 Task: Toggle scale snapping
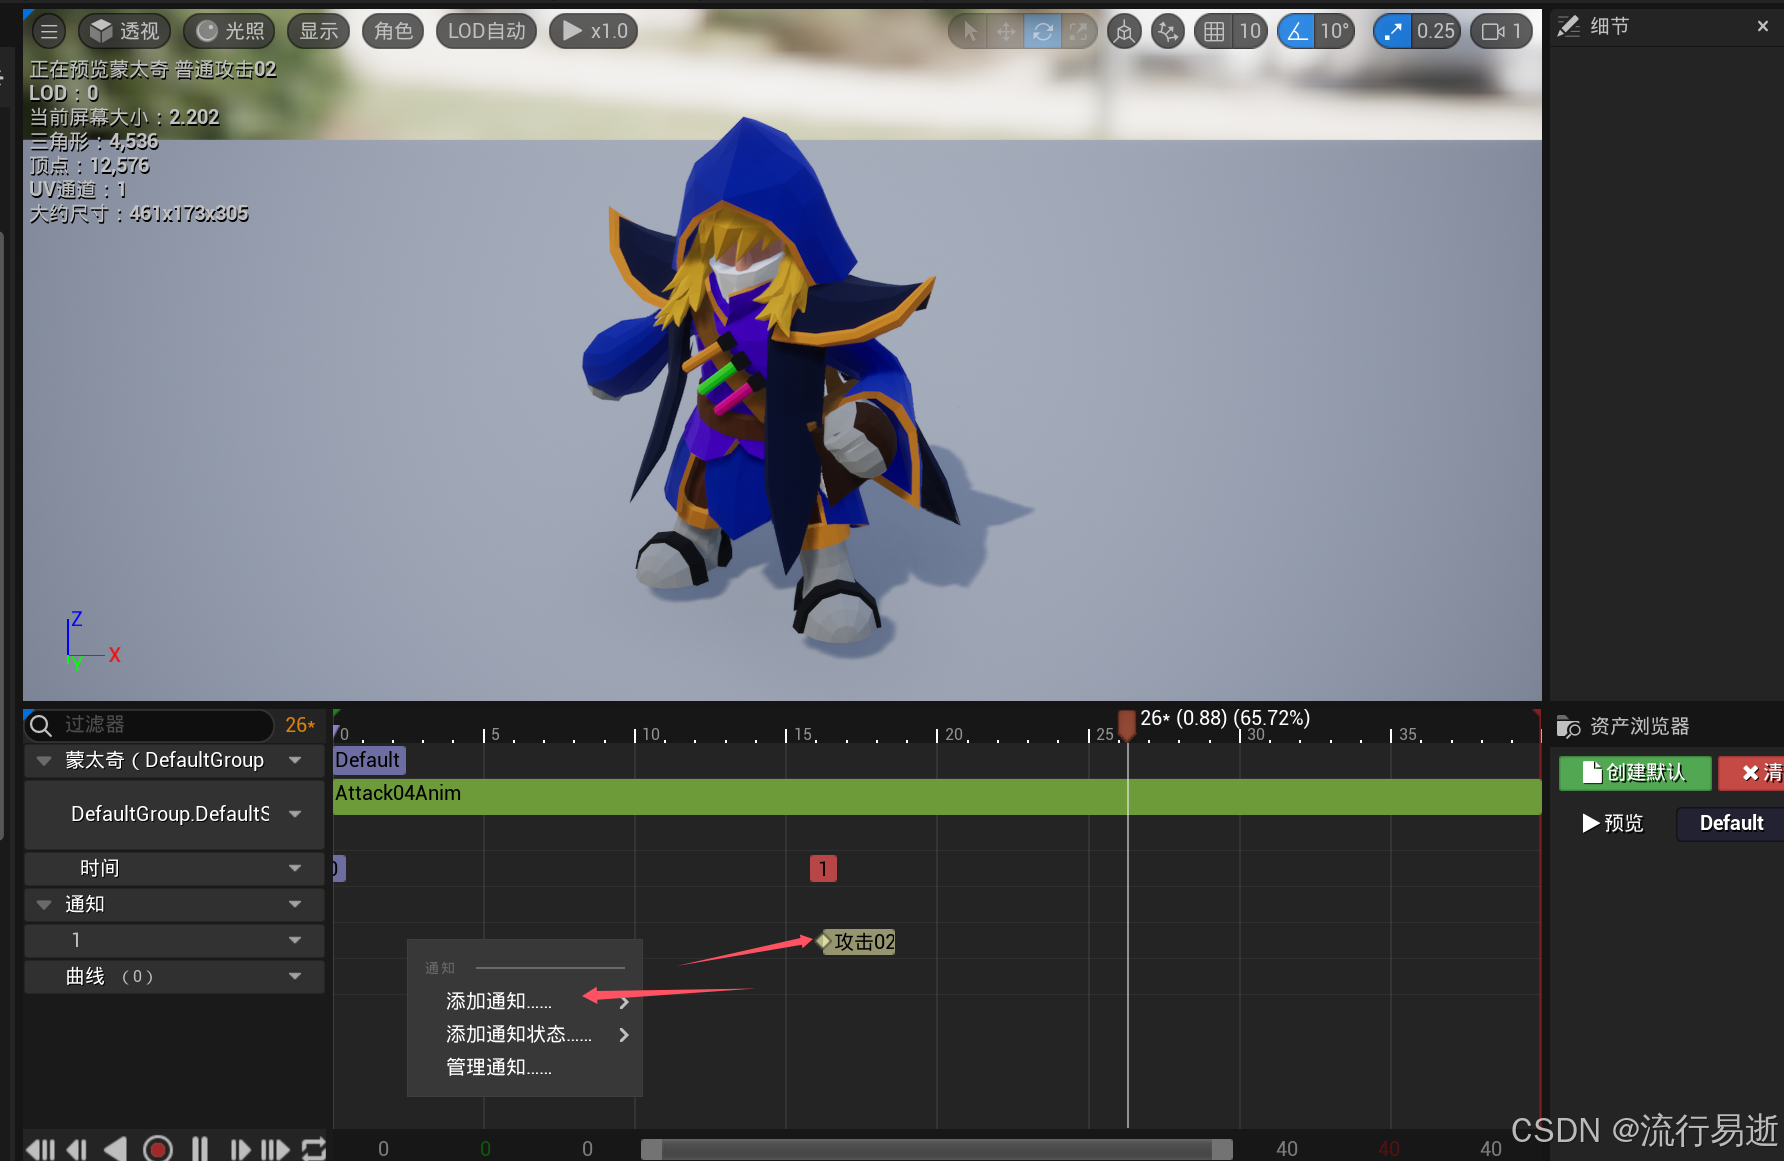click(1392, 32)
